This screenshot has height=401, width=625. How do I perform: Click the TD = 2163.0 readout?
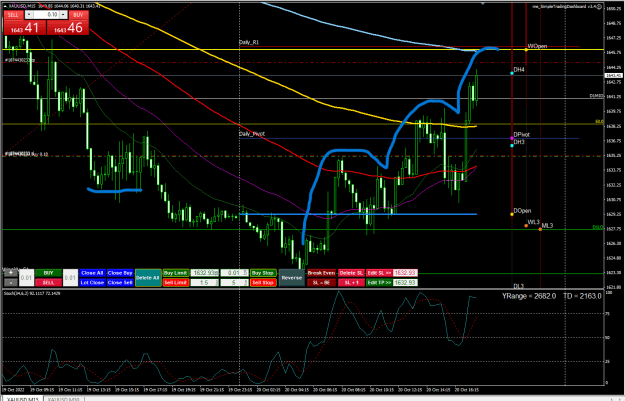582,296
